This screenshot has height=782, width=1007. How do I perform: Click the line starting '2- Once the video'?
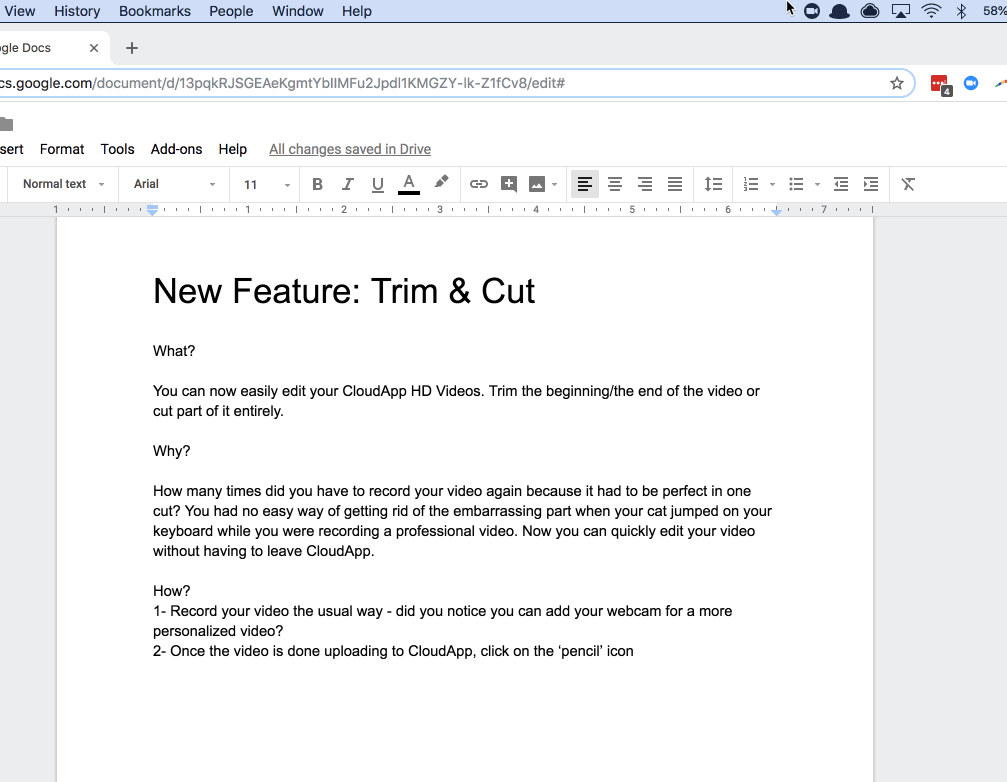393,651
